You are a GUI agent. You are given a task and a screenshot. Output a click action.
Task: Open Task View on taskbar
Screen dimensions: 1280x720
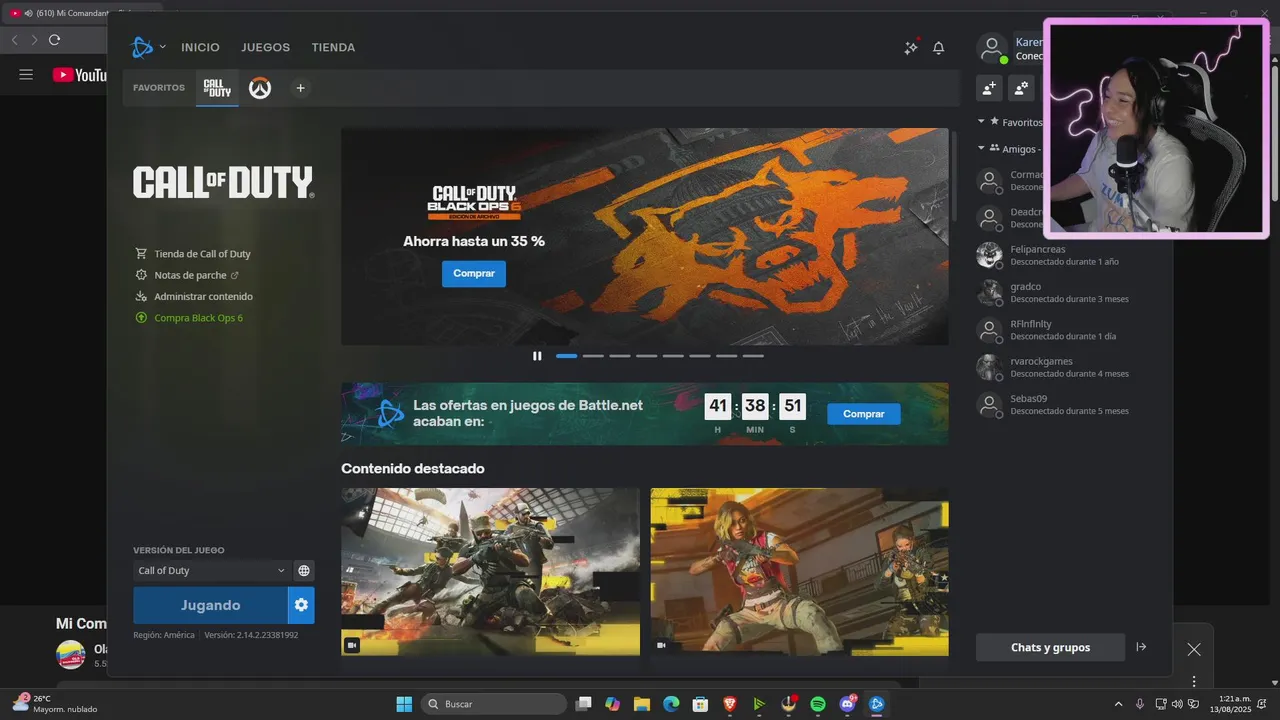(584, 704)
